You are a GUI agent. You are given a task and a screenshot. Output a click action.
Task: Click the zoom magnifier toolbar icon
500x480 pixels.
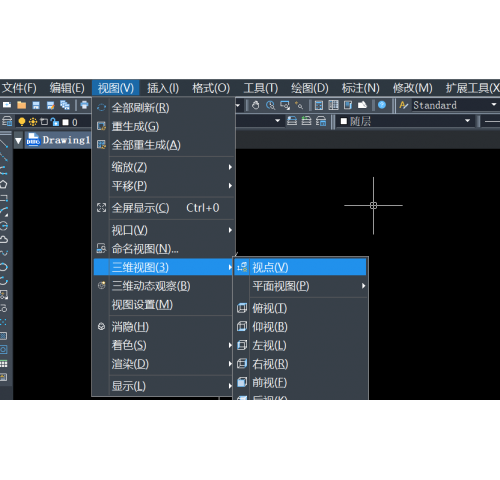[x=270, y=105]
